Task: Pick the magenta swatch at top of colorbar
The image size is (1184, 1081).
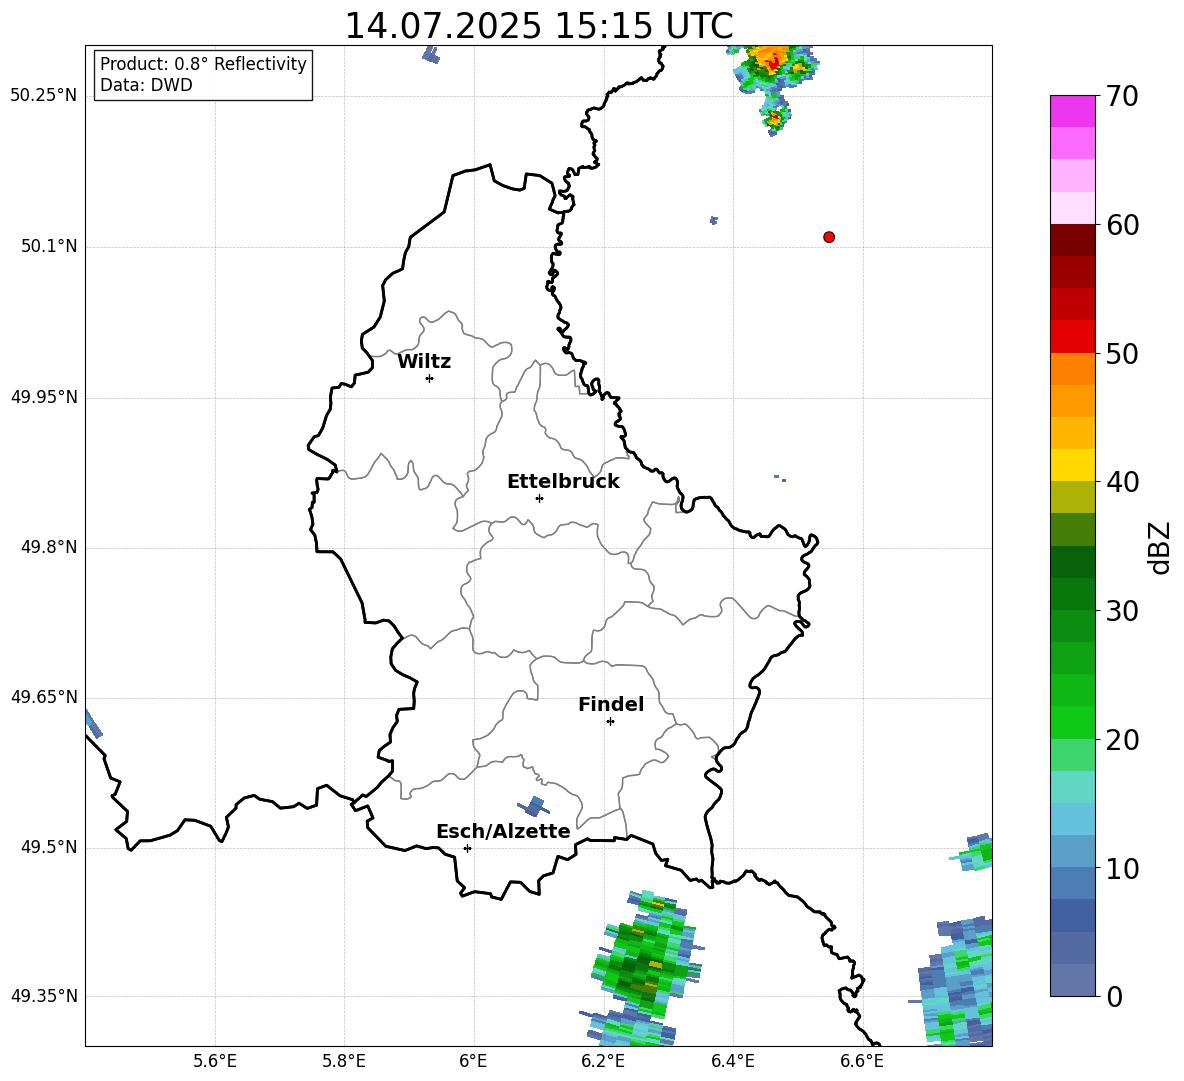Action: point(1072,112)
